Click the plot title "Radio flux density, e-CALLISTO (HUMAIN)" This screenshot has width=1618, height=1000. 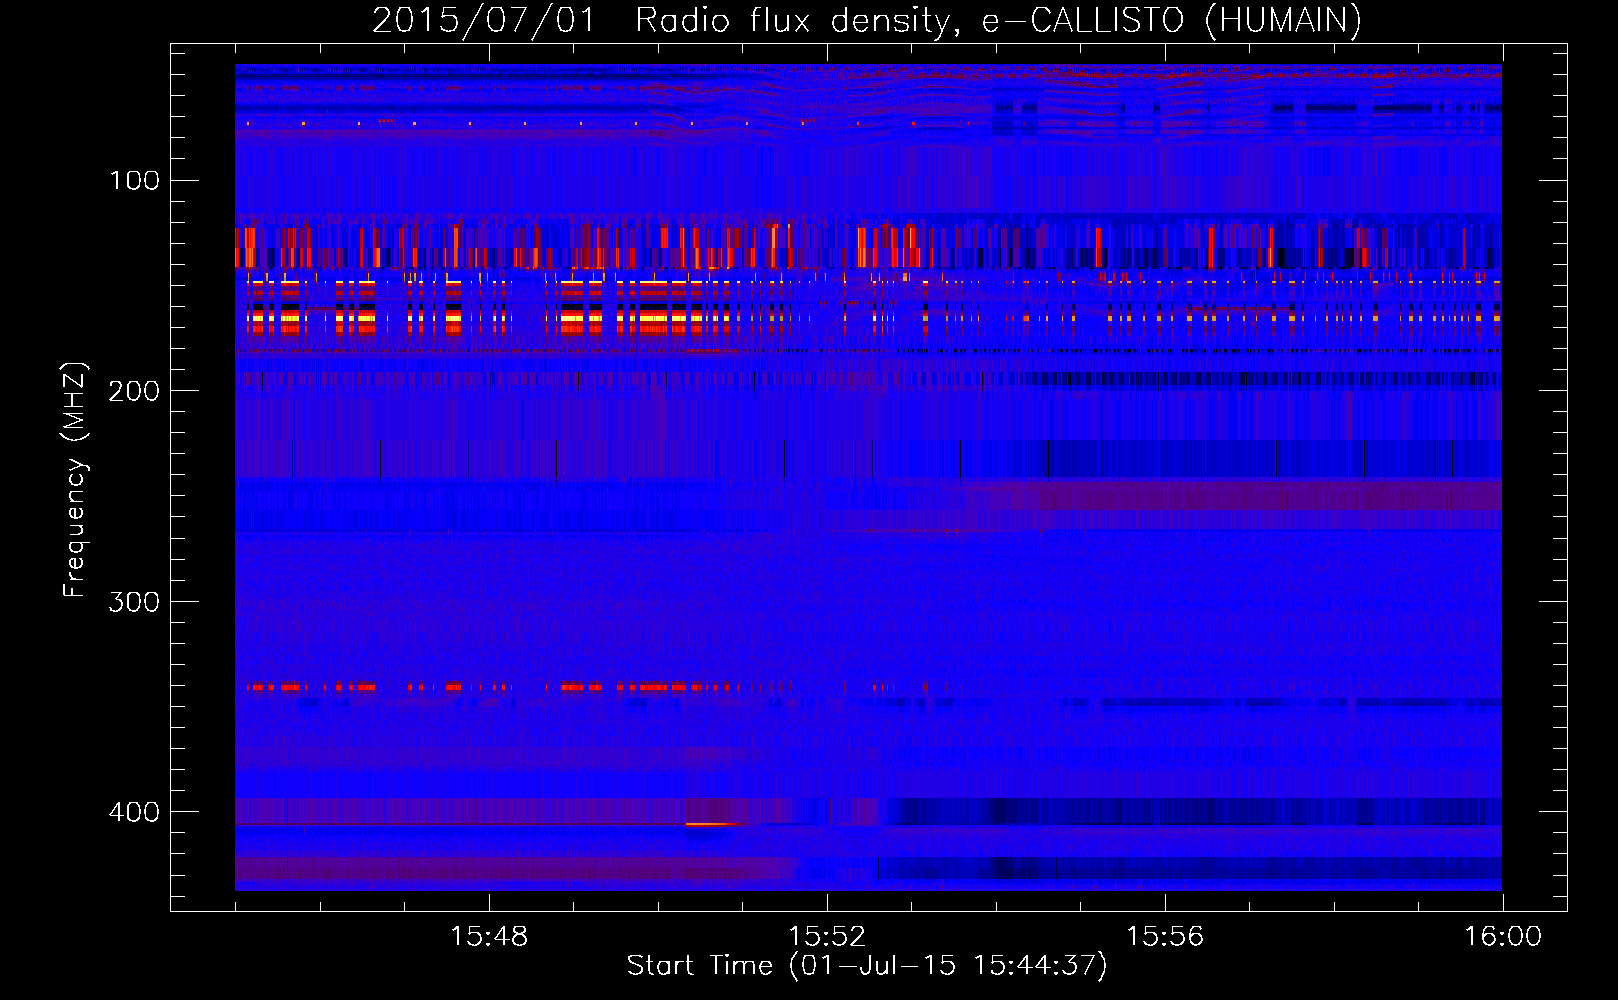point(998,21)
